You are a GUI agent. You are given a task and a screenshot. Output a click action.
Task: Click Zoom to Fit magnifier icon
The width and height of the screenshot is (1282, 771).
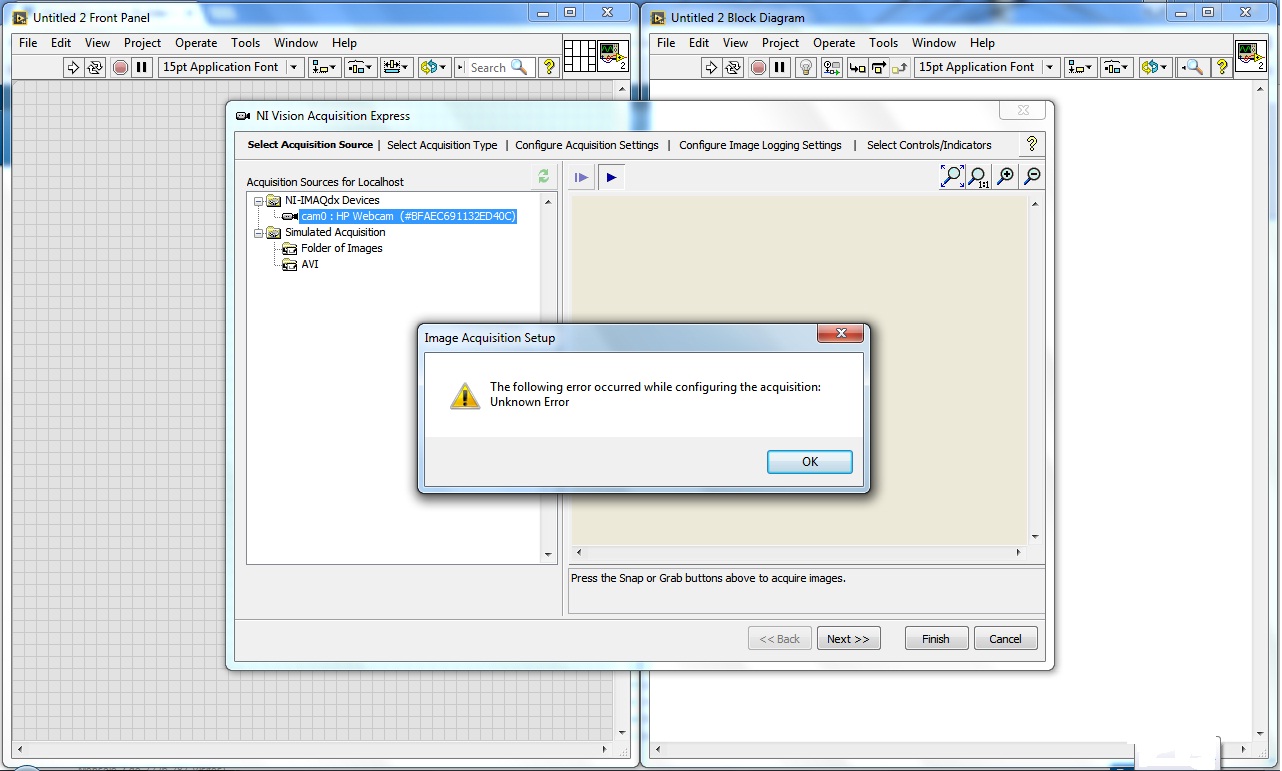point(953,176)
